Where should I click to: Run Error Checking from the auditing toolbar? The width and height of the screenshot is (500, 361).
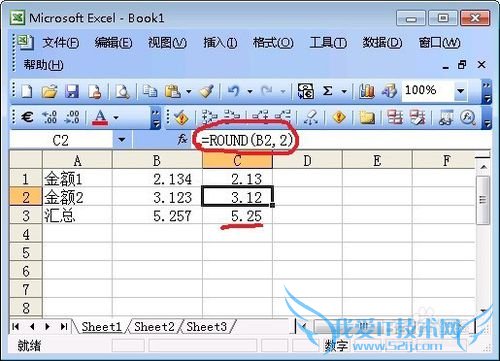[181, 117]
